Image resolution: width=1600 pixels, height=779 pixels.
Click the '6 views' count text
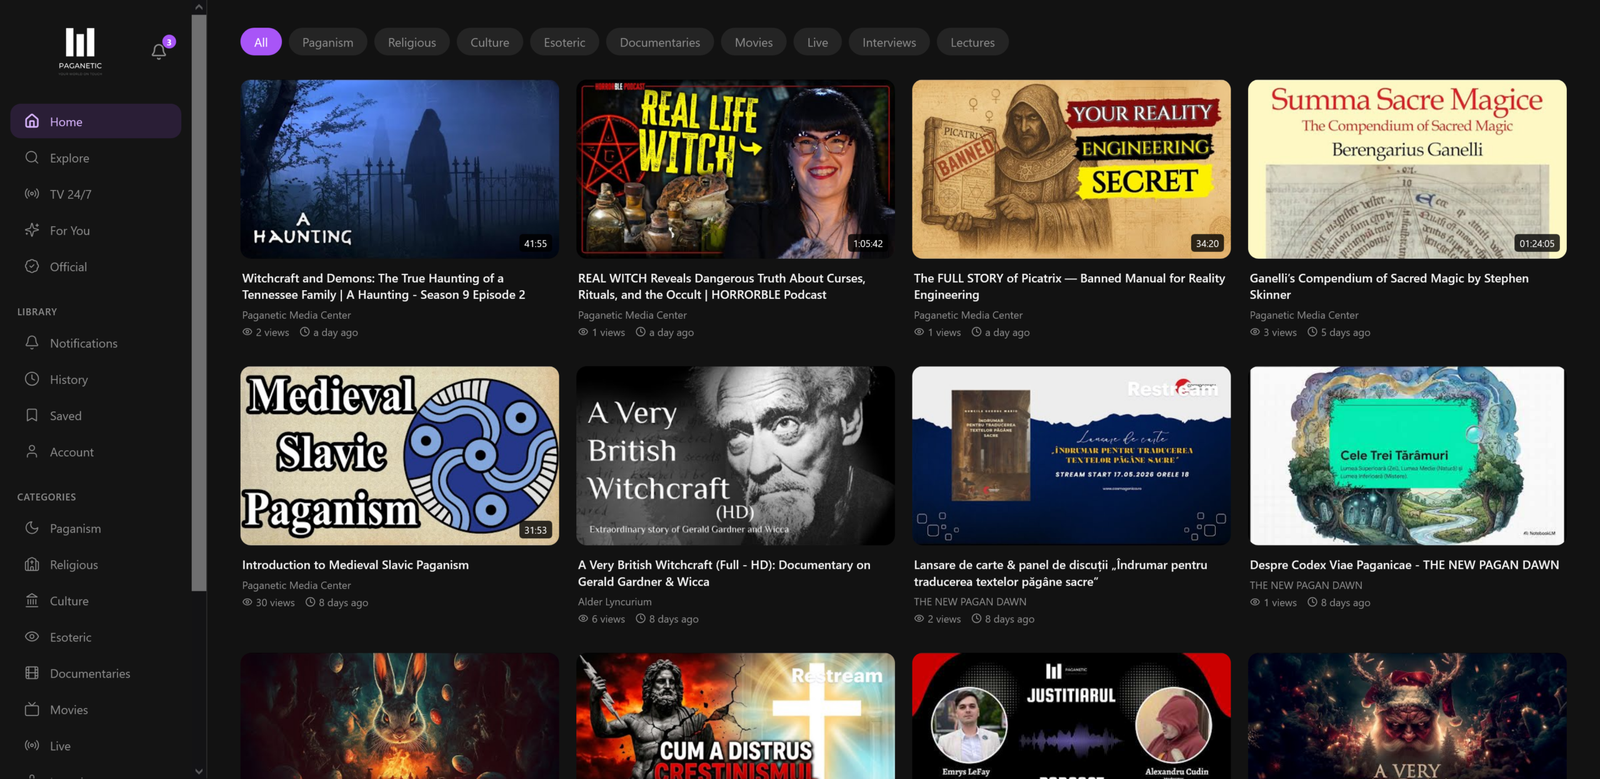pos(608,619)
